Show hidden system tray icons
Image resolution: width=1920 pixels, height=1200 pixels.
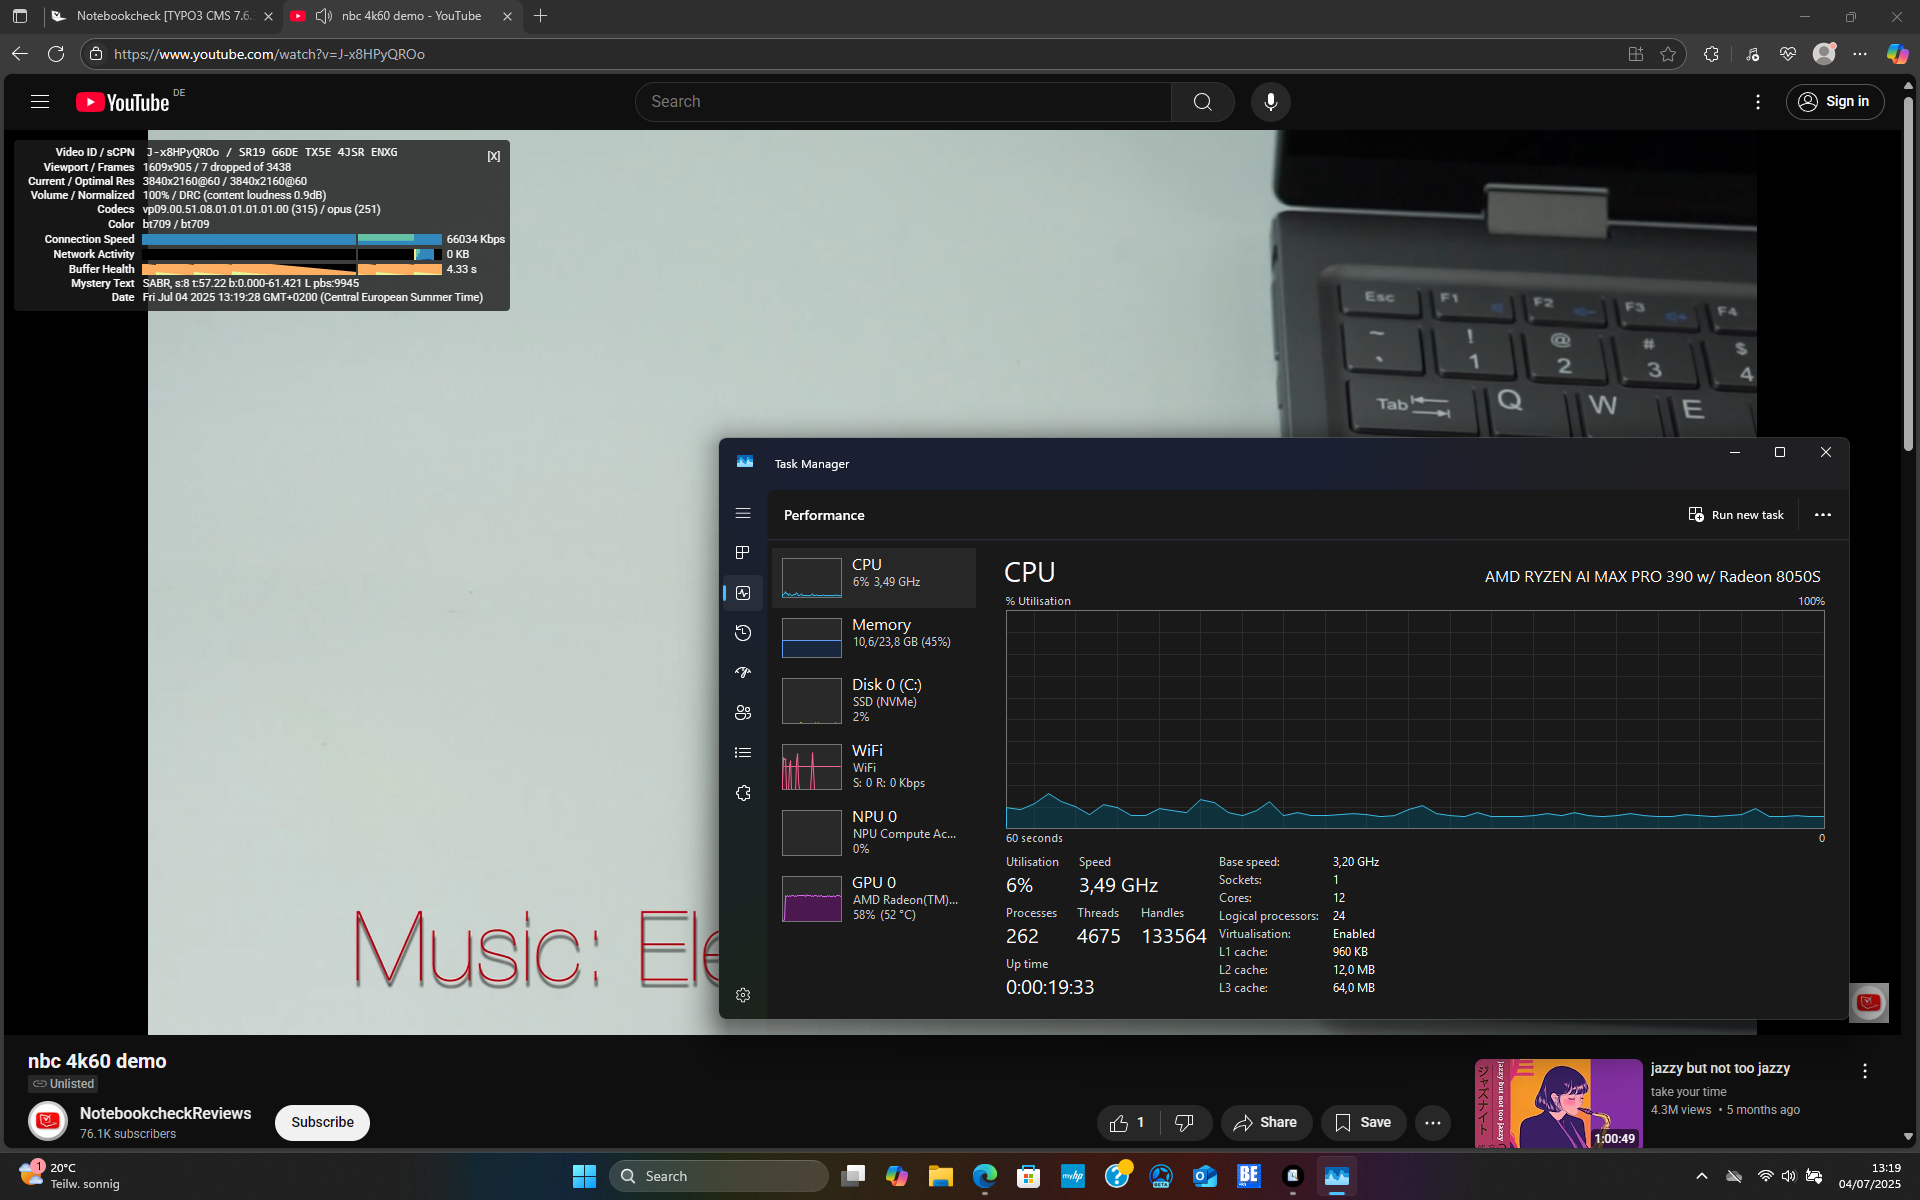point(1702,1176)
